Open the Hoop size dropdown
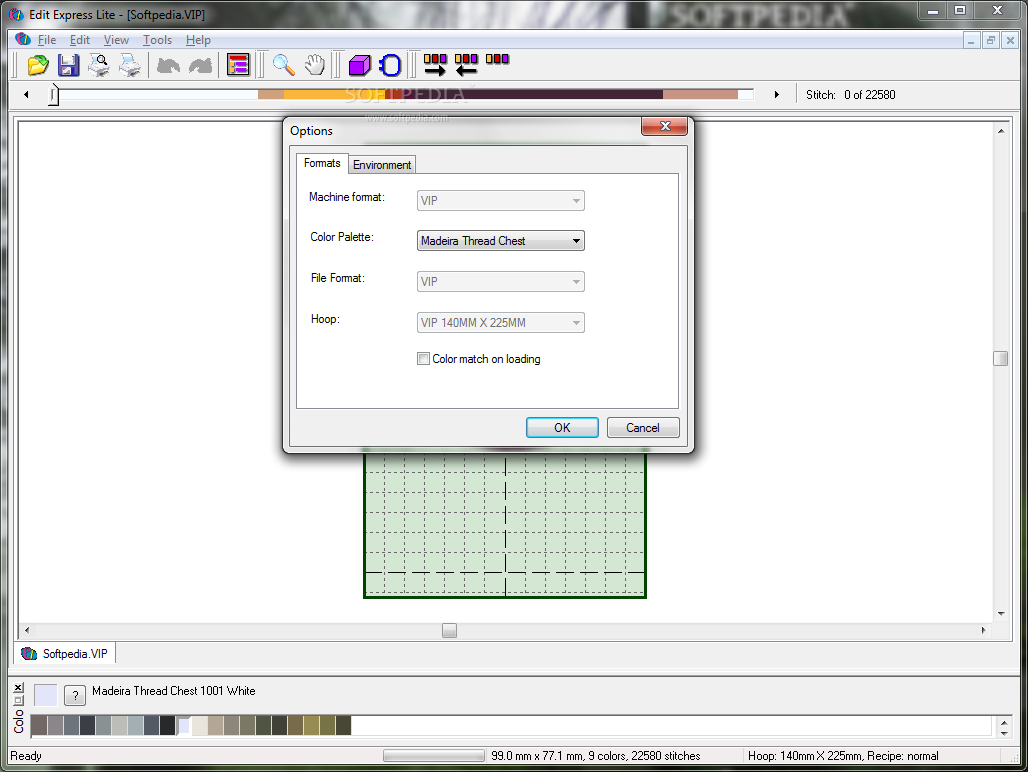 coord(501,322)
